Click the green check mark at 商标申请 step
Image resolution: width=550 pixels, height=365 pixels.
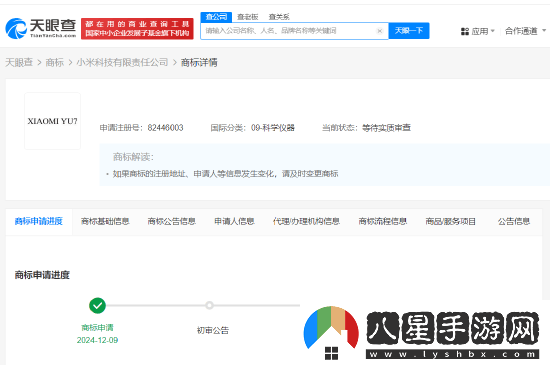[98, 305]
